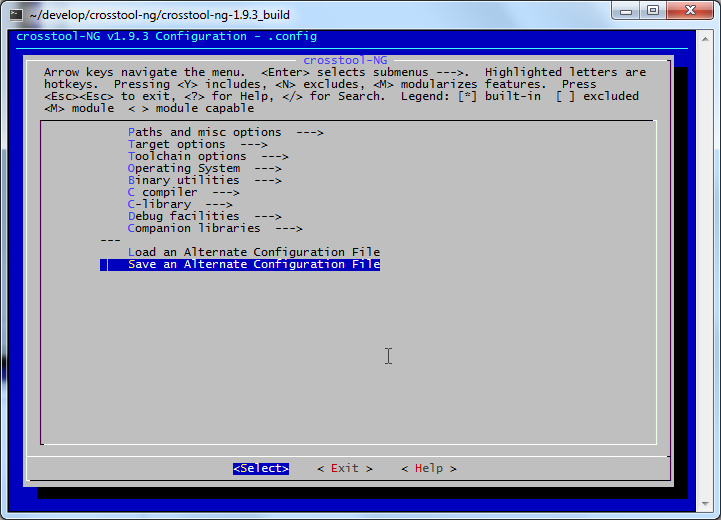
Task: Click the Exit button
Action: 345,469
